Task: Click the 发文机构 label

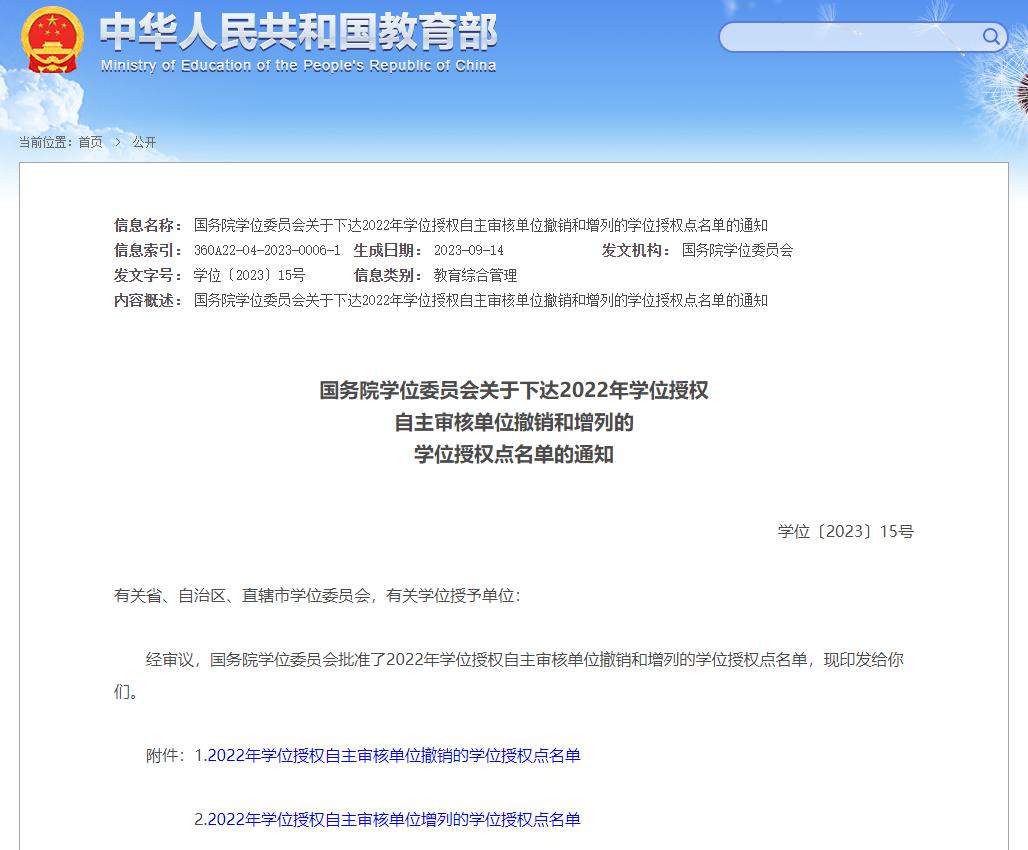Action: [x=636, y=251]
